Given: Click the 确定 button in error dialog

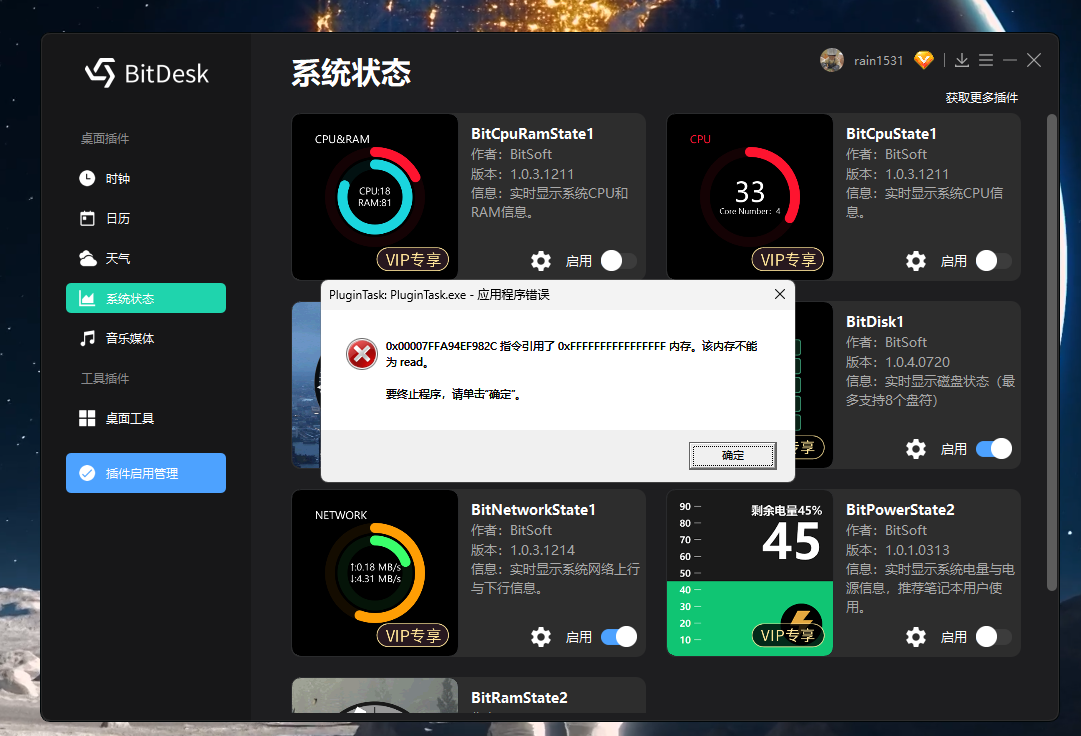Looking at the screenshot, I should tap(733, 456).
